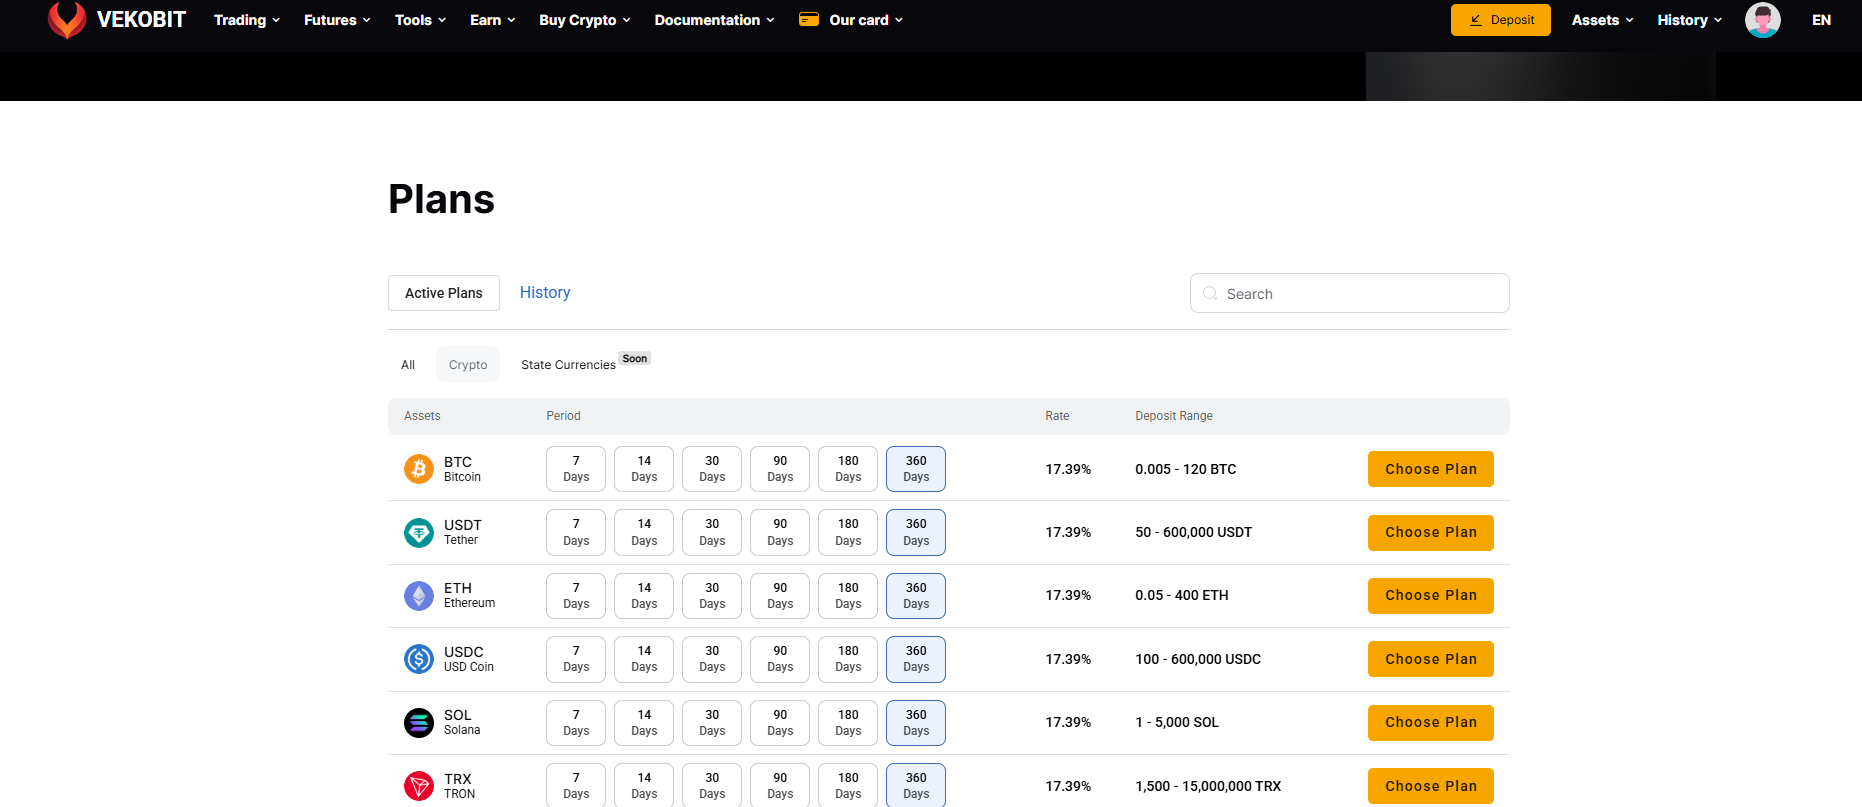Select 360 Days period for SOL
This screenshot has width=1862, height=807.
tap(916, 723)
